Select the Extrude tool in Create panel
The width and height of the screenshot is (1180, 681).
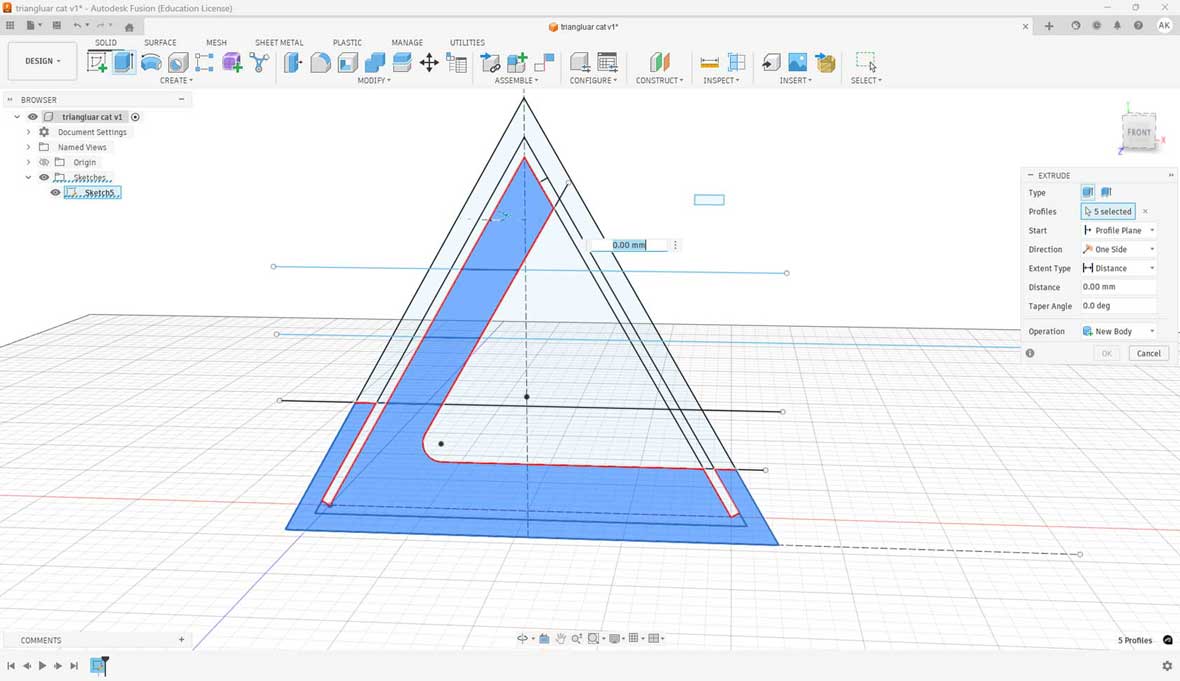pos(124,63)
